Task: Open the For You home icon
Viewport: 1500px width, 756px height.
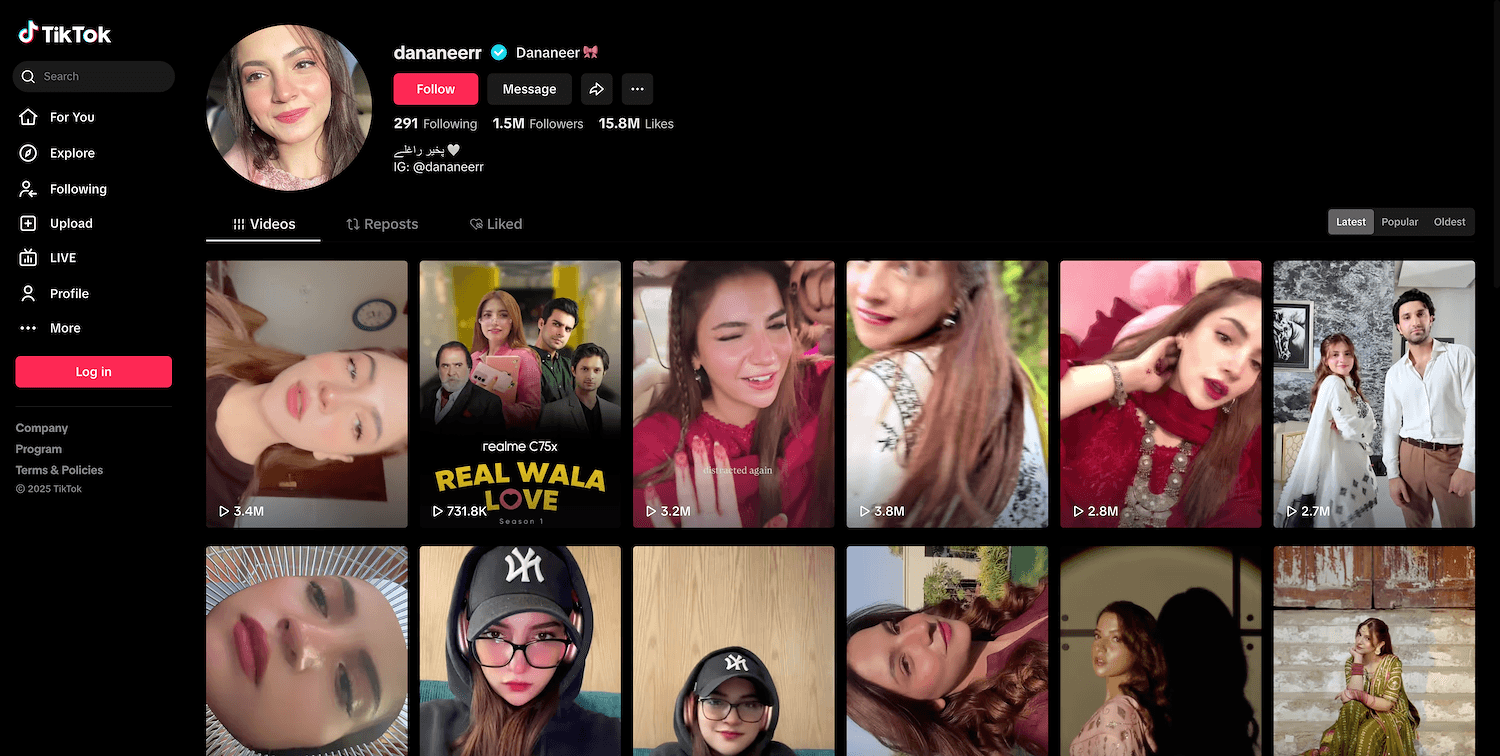Action: pyautogui.click(x=29, y=117)
